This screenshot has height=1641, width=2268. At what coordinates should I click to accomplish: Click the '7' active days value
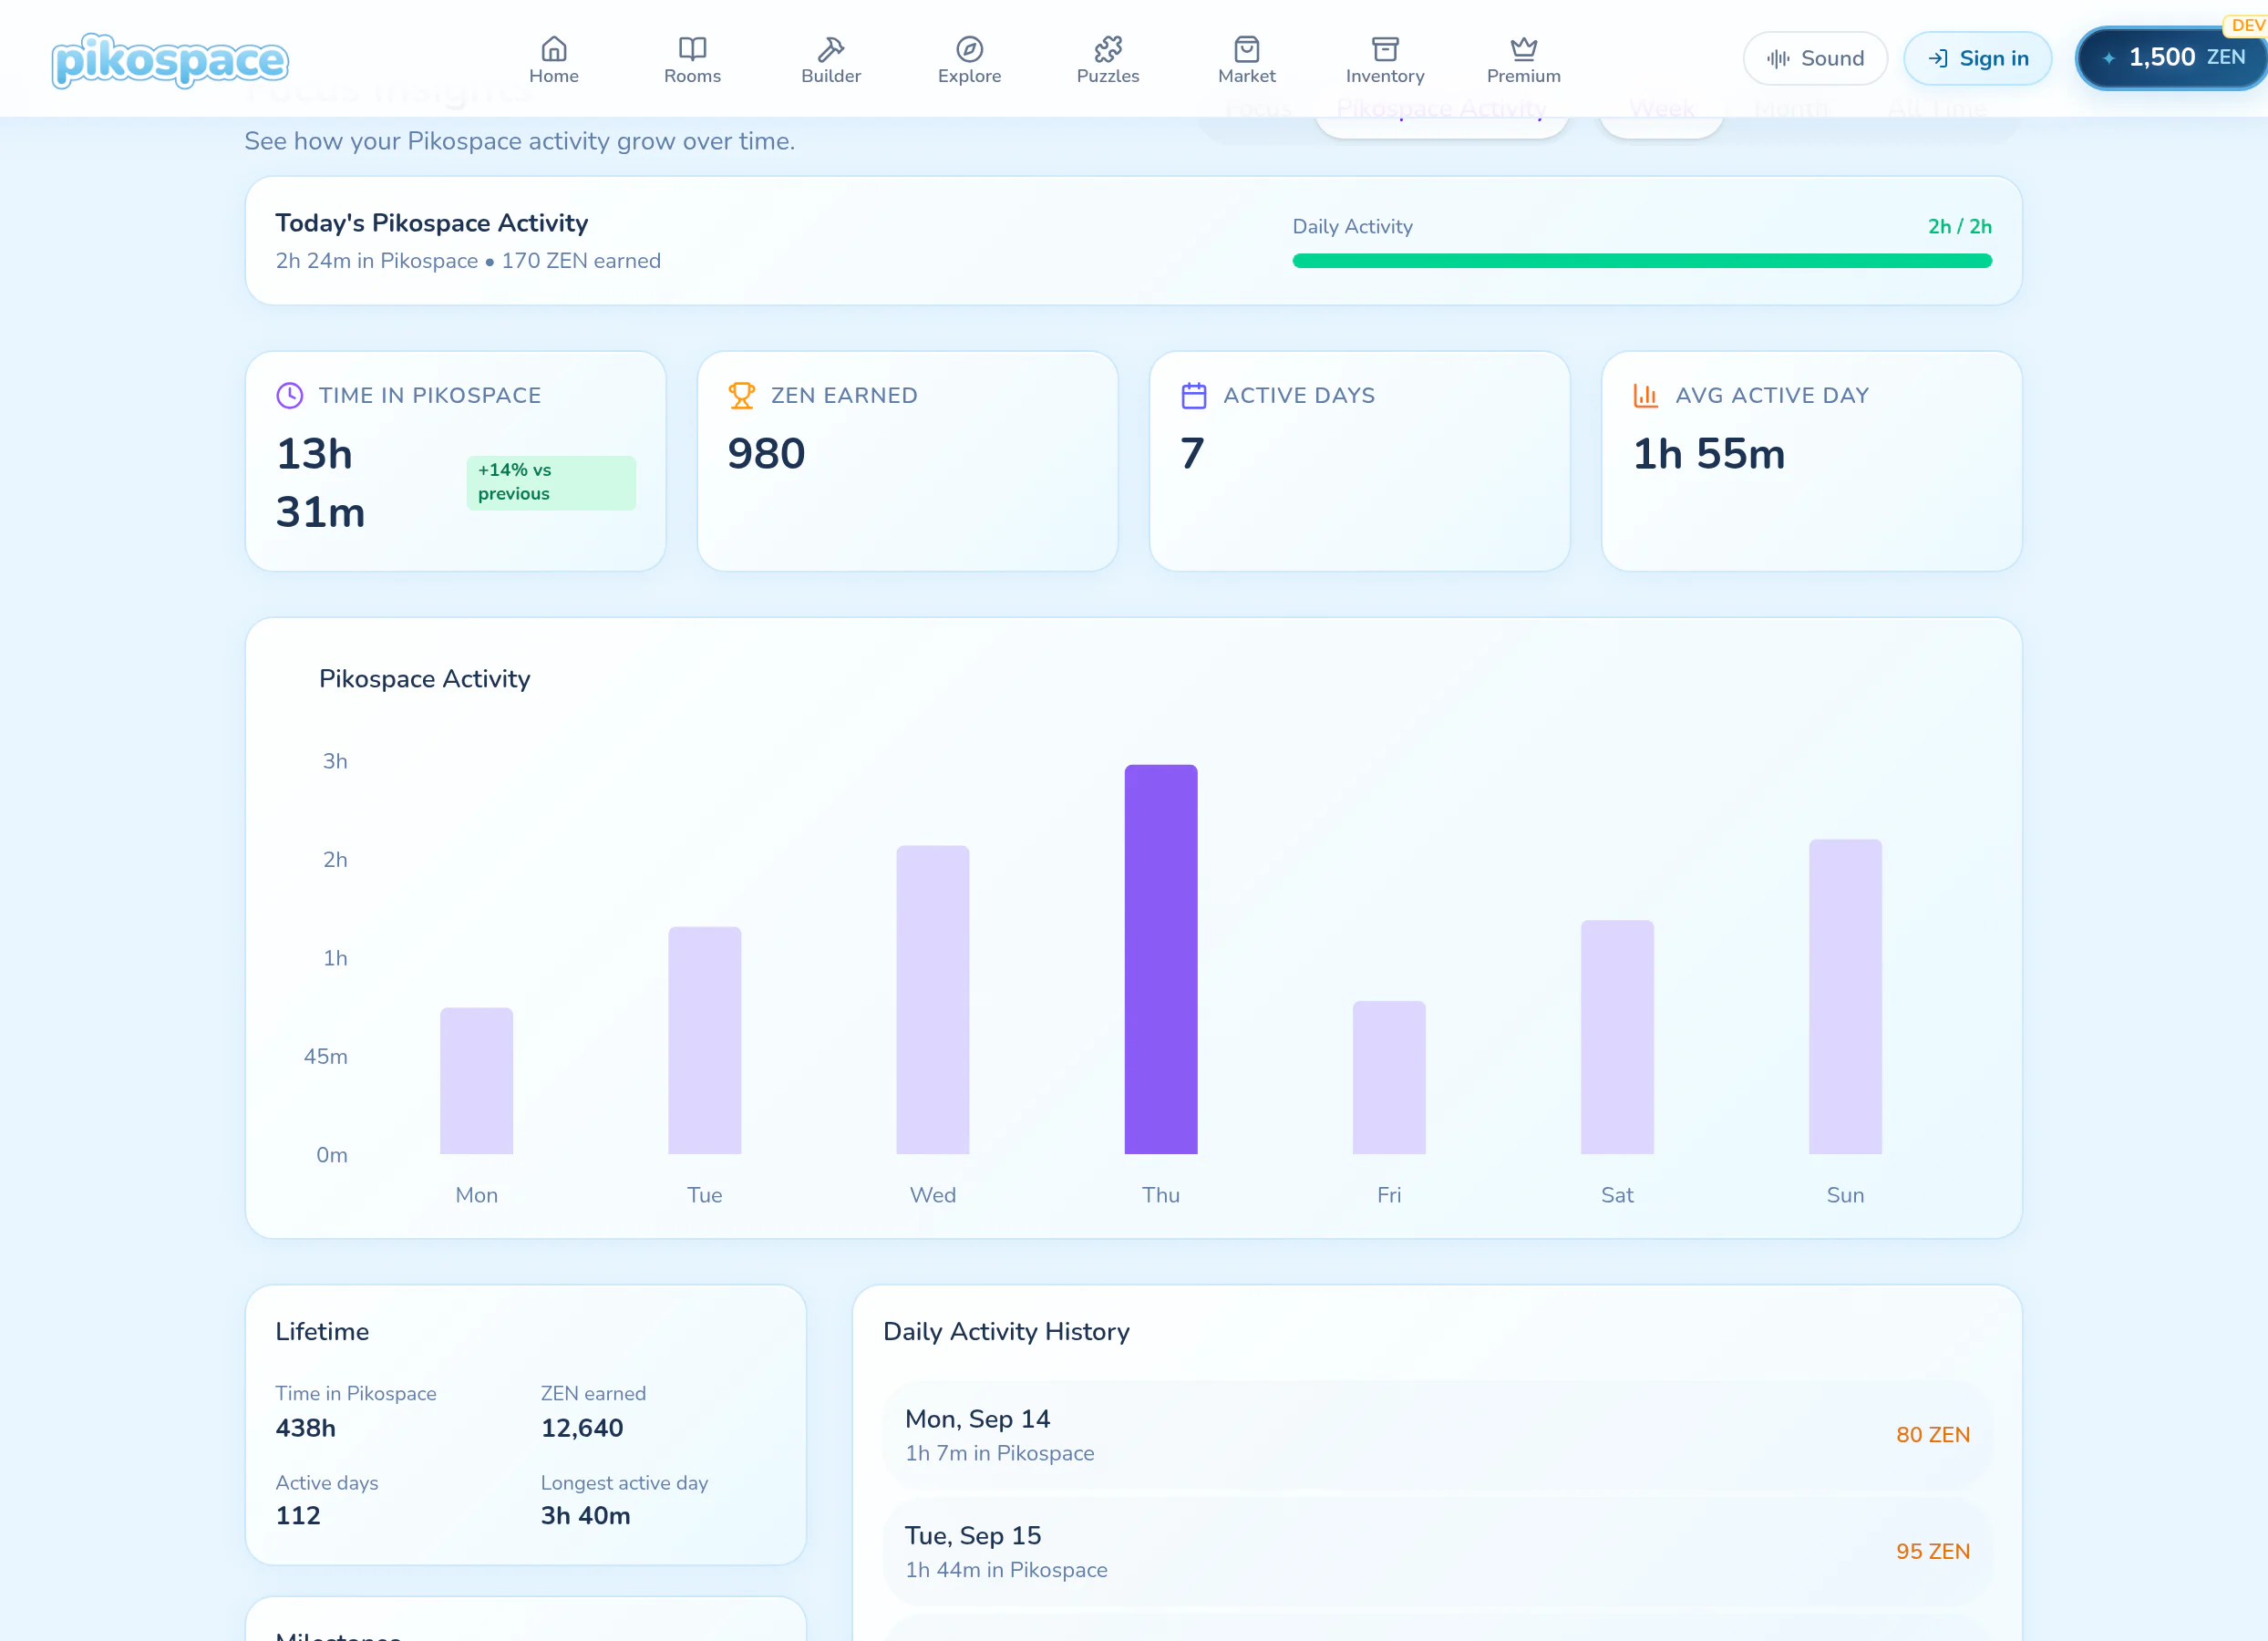(1192, 454)
